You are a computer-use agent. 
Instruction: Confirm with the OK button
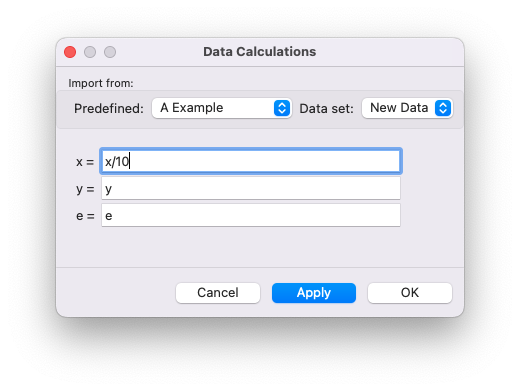(410, 293)
